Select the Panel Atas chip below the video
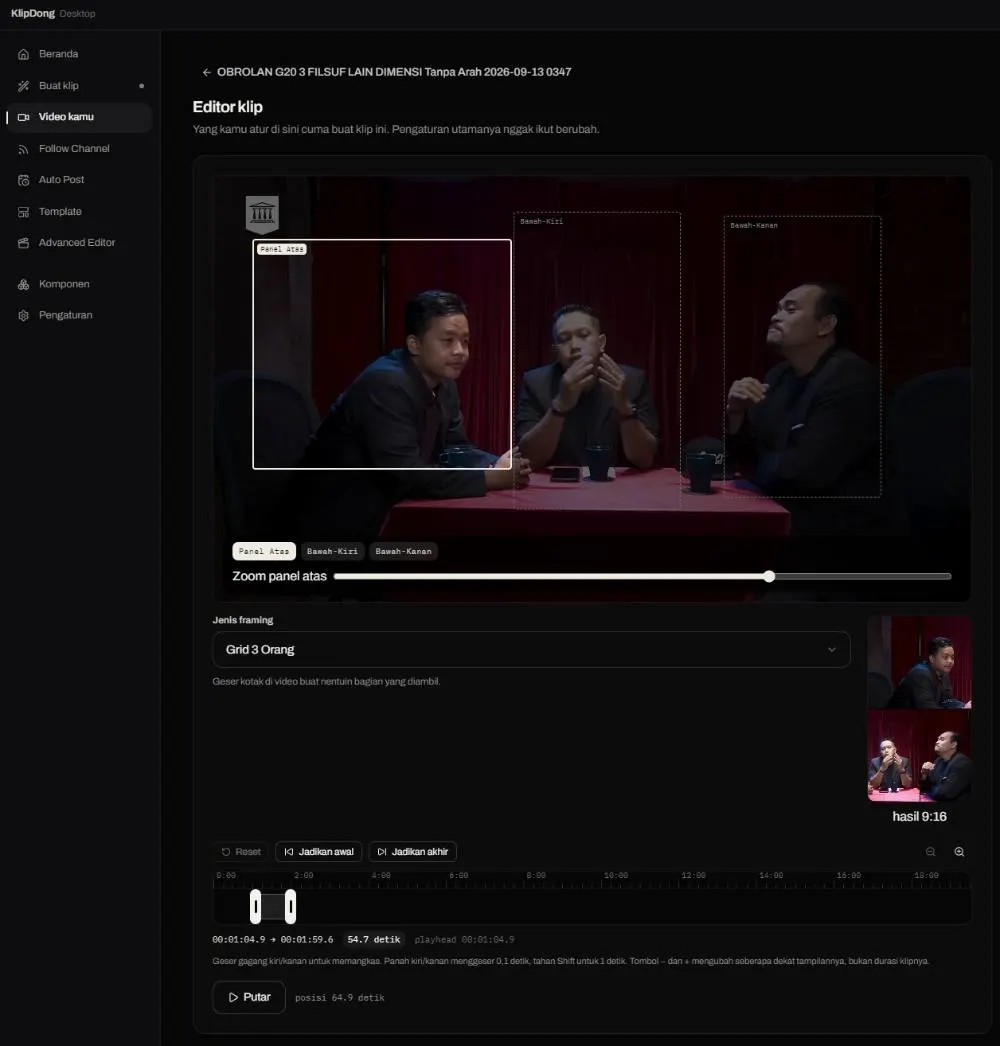The width and height of the screenshot is (1000, 1046). pos(264,551)
